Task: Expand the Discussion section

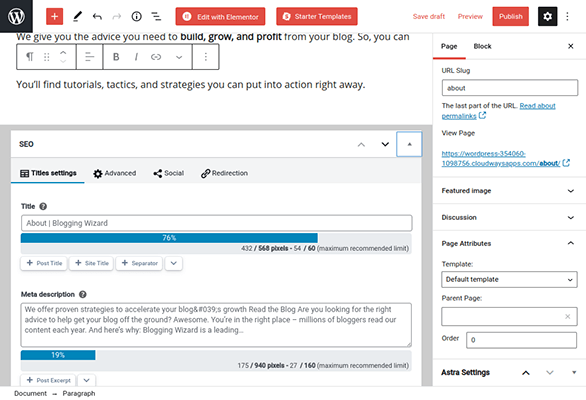Action: pos(509,217)
